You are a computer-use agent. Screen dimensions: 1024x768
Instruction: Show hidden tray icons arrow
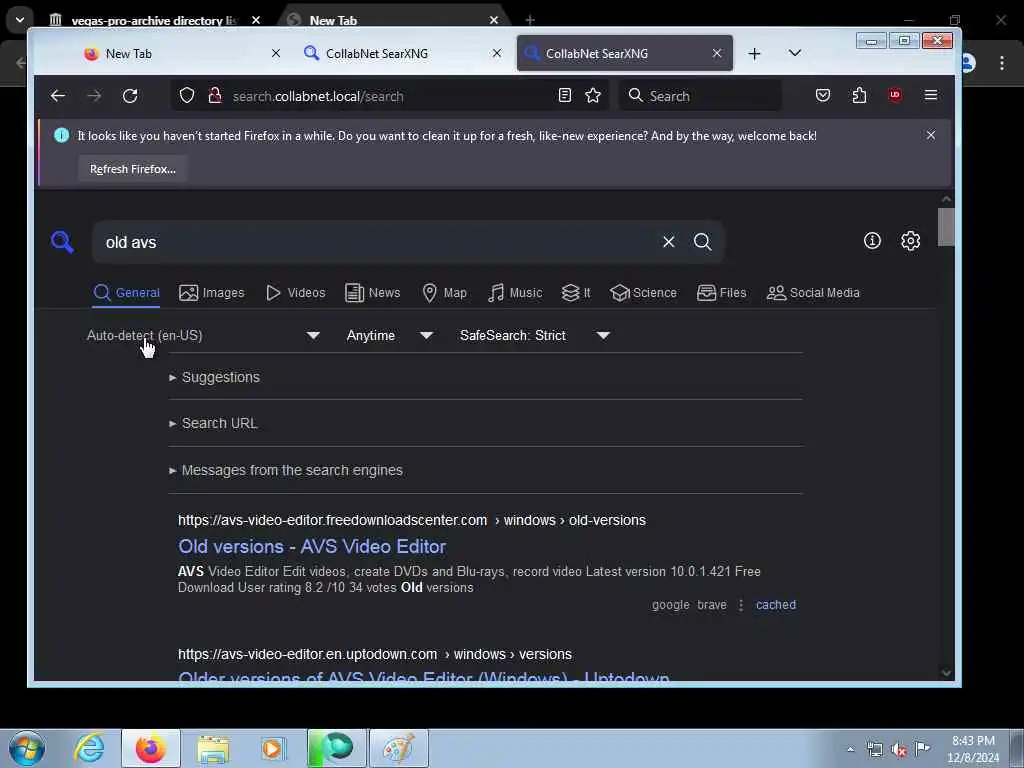(850, 749)
